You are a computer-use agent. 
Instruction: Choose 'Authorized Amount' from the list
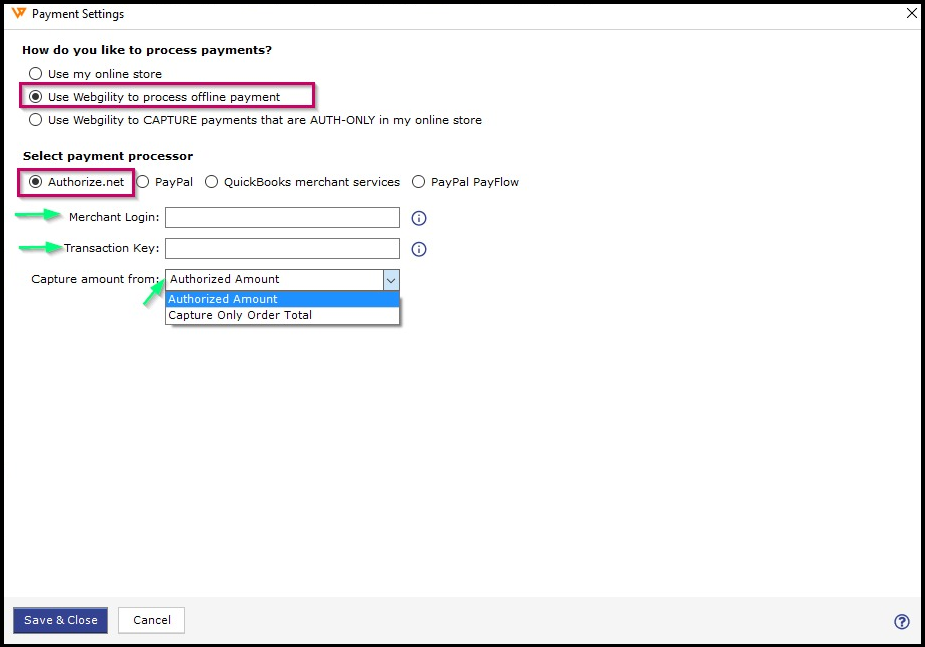282,299
